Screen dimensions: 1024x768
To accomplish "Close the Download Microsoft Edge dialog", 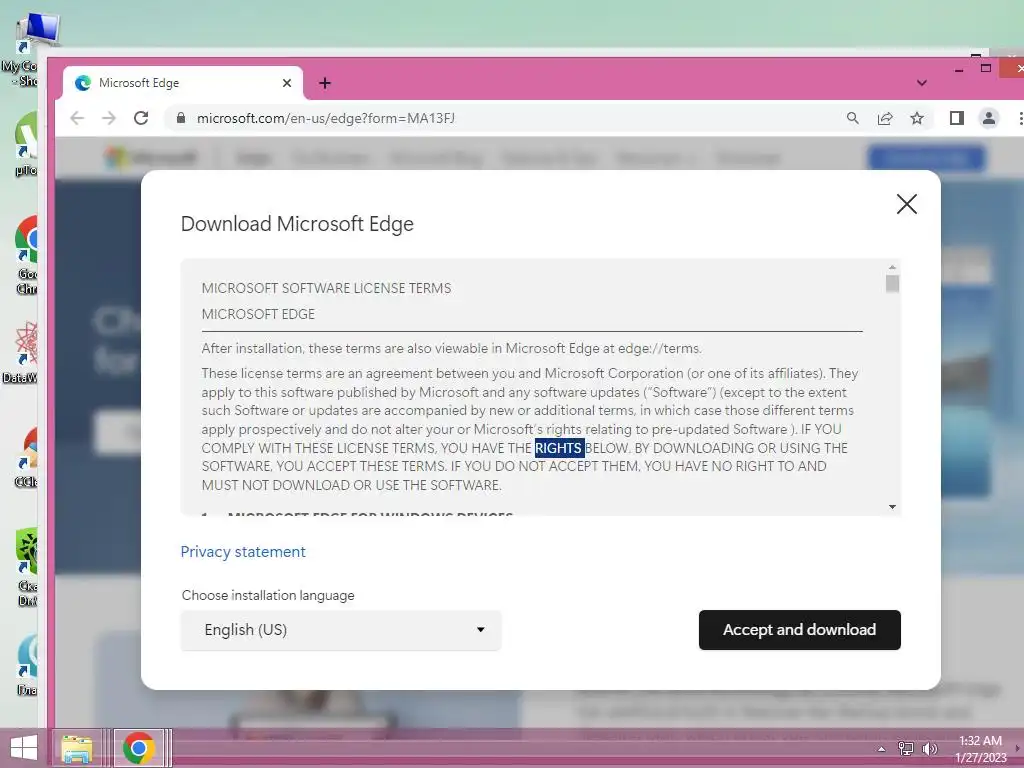I will click(x=906, y=204).
